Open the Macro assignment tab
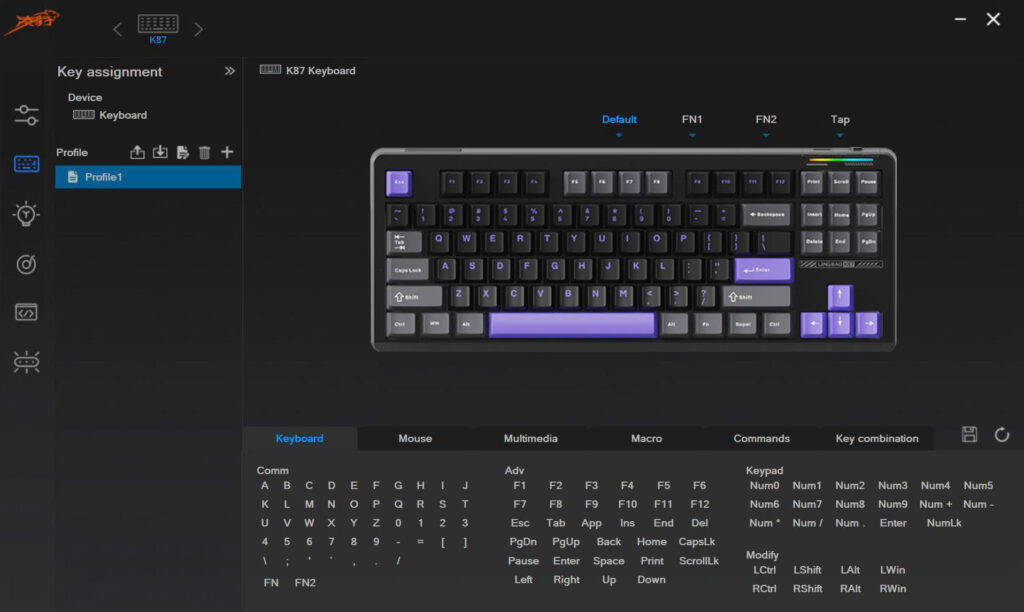This screenshot has height=612, width=1024. click(x=647, y=438)
